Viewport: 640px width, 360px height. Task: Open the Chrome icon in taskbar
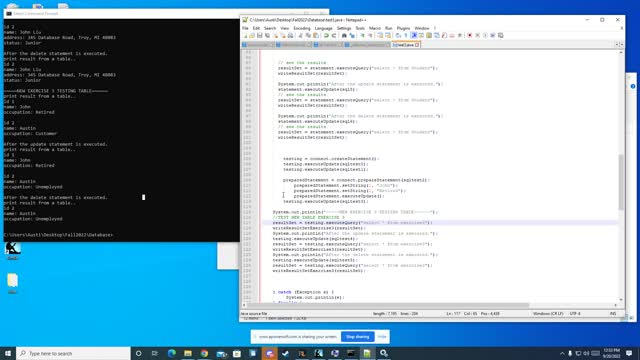click(x=204, y=353)
